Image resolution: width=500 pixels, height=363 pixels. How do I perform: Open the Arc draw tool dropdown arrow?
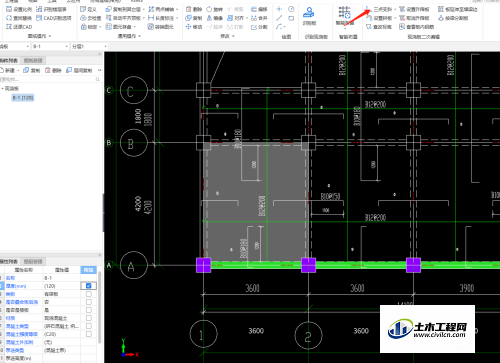tap(284, 27)
